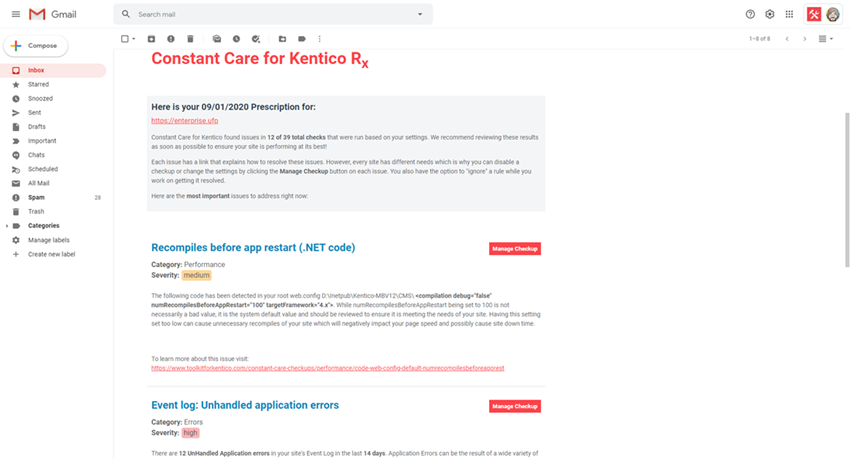
Task: Click the search magnifier icon
Action: [126, 14]
